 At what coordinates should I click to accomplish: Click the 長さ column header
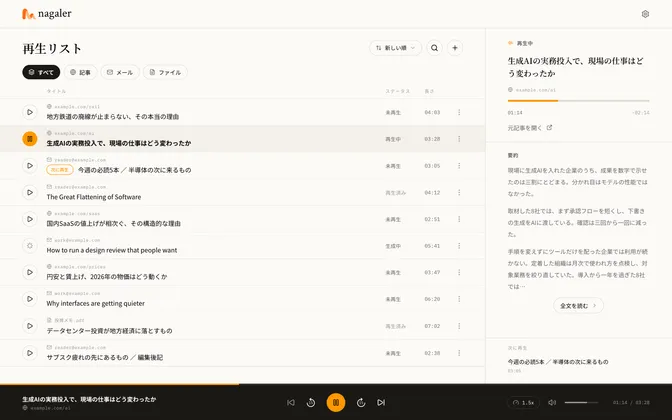[429, 91]
